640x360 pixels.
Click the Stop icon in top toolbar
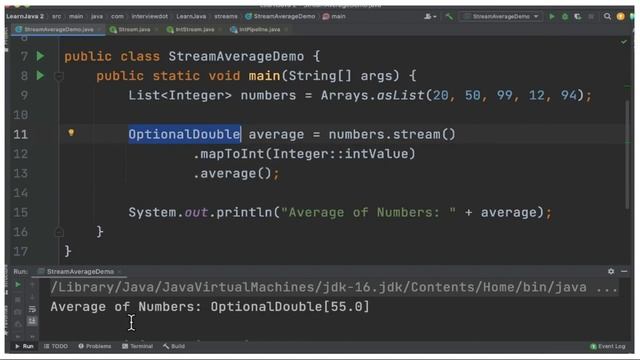click(591, 17)
